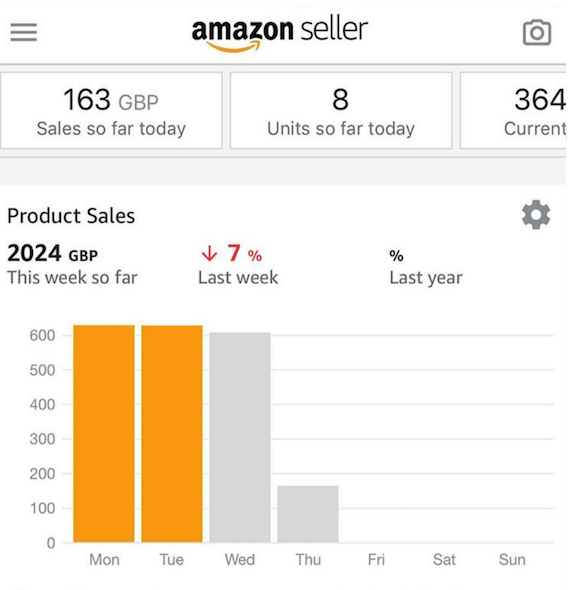Tap the Sun label on chart axis
The height and width of the screenshot is (590, 568).
click(512, 560)
